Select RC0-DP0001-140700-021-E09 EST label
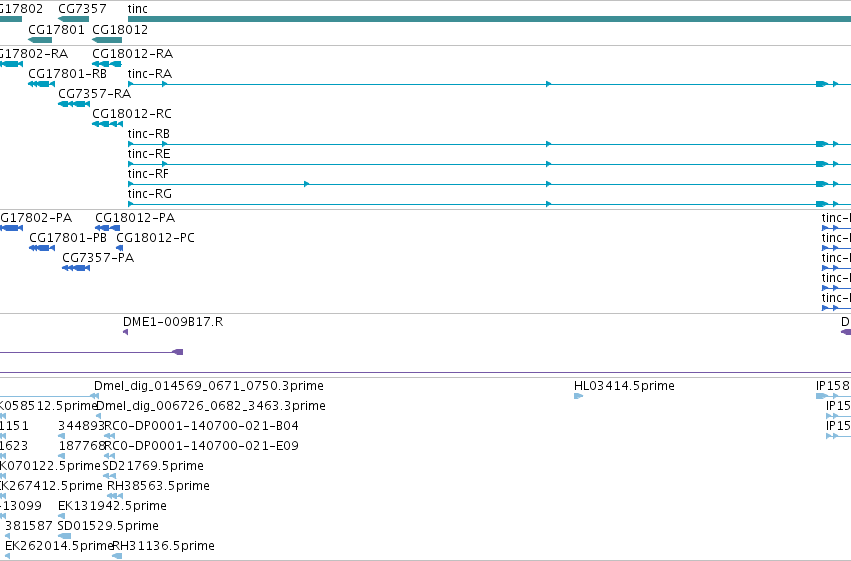This screenshot has width=851, height=561. 201,447
